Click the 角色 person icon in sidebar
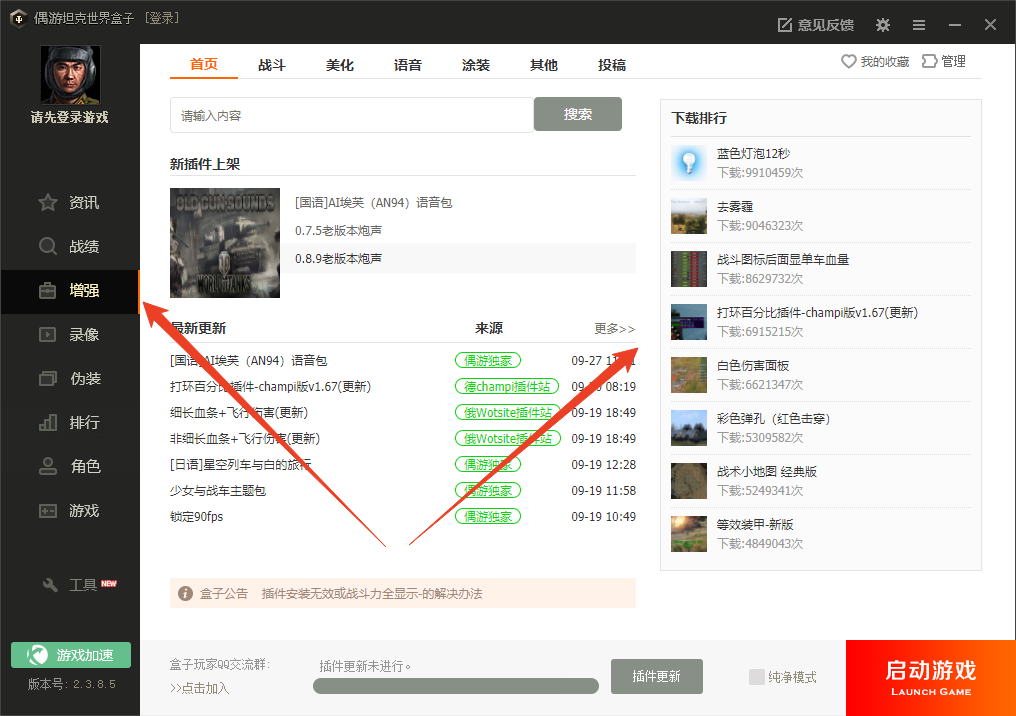 coord(48,467)
